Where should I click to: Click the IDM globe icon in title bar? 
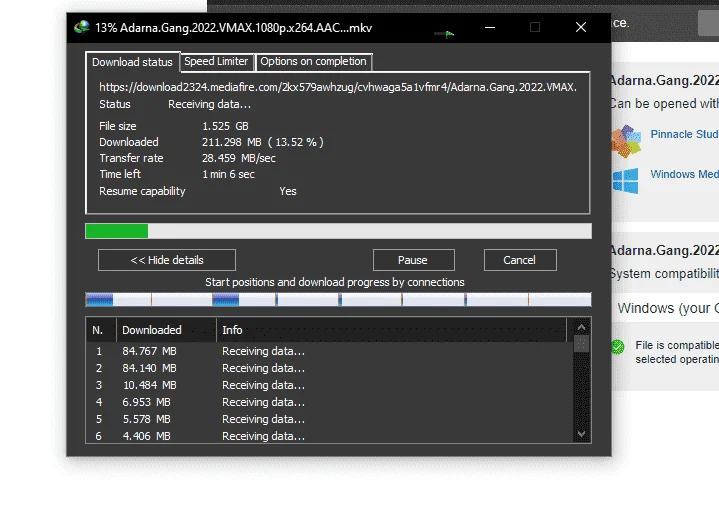tap(82, 28)
